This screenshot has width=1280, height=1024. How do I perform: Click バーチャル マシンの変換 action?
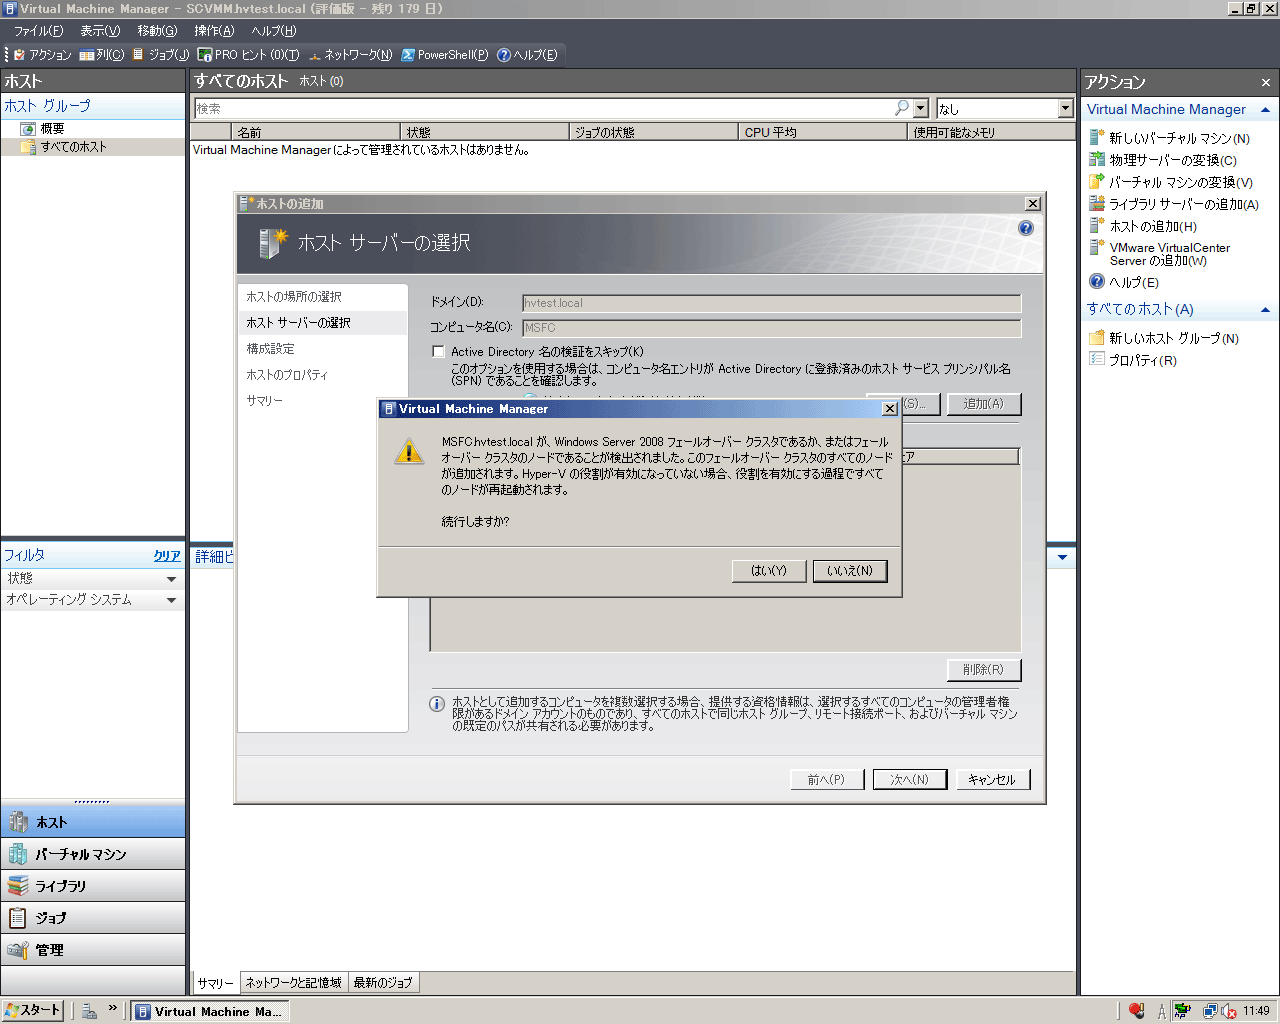tap(1180, 183)
